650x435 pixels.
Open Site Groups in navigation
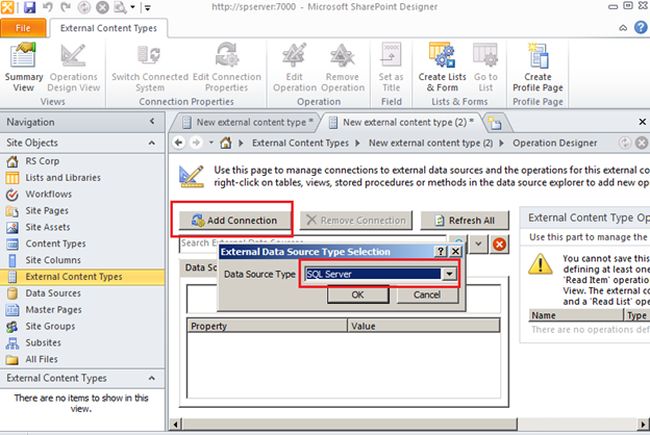[50, 326]
